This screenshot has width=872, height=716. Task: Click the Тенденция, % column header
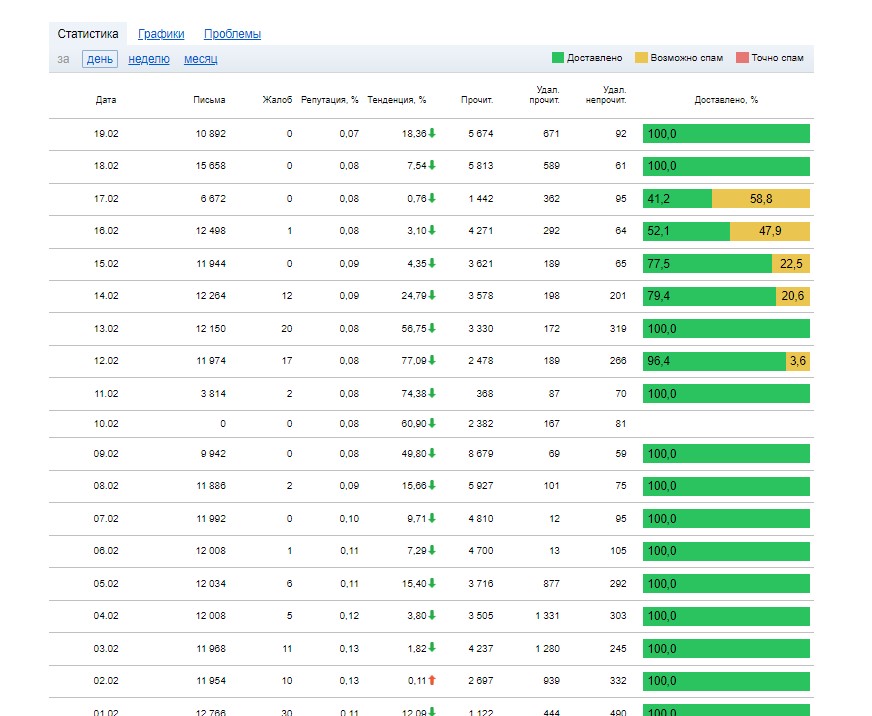397,100
